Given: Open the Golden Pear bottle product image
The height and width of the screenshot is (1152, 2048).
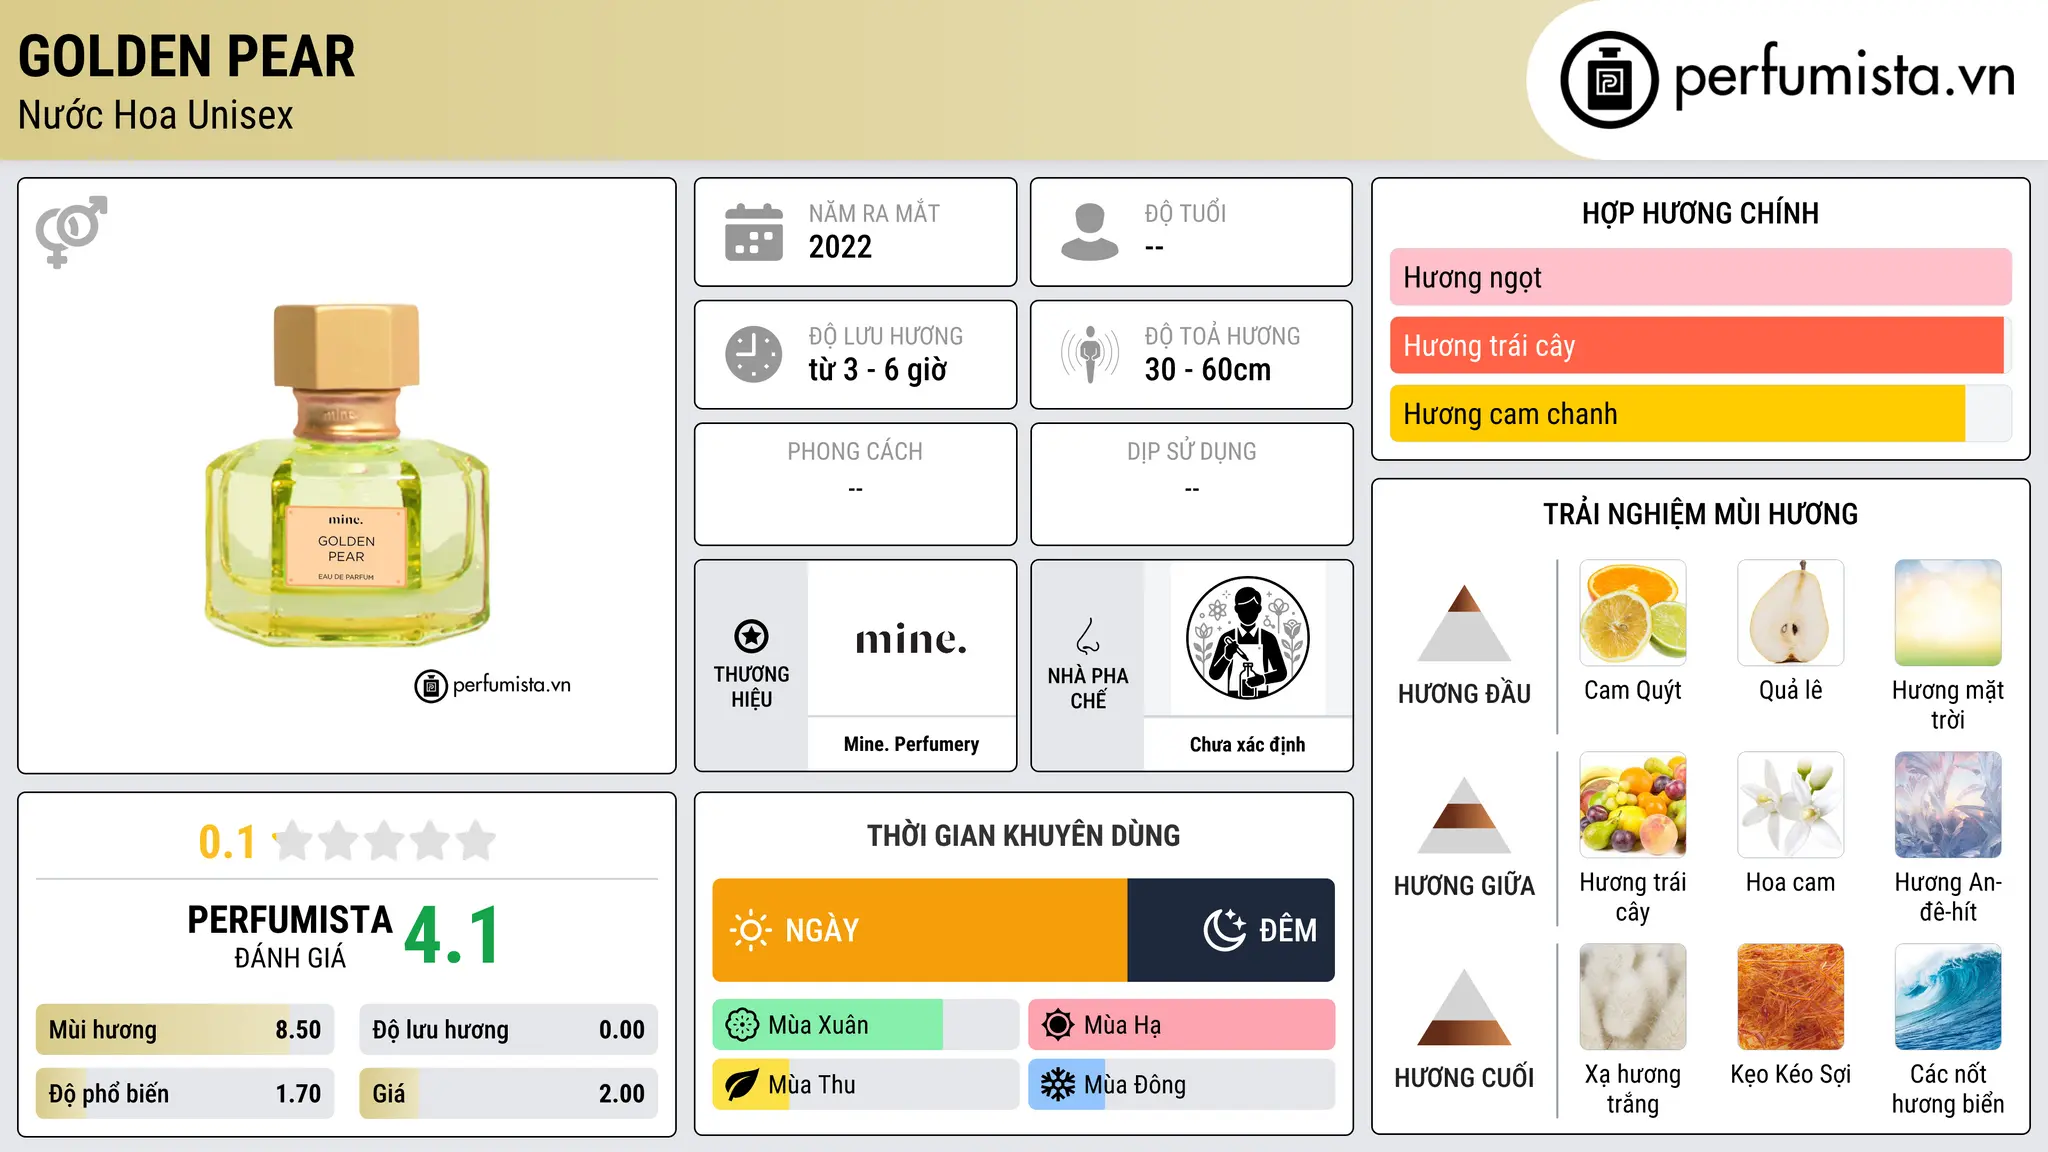Looking at the screenshot, I should (347, 476).
